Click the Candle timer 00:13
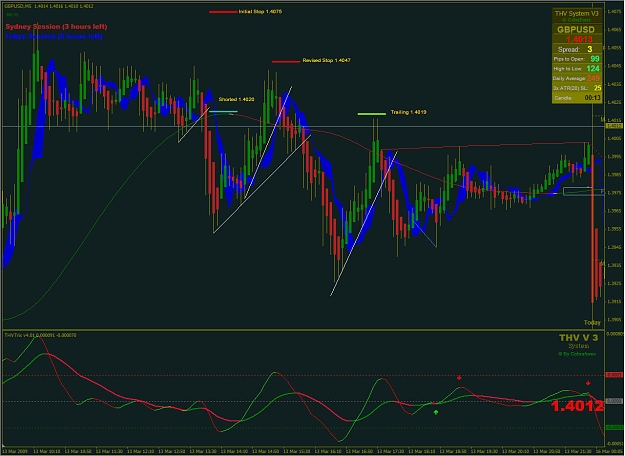Image resolution: width=625 pixels, height=456 pixels. (592, 98)
